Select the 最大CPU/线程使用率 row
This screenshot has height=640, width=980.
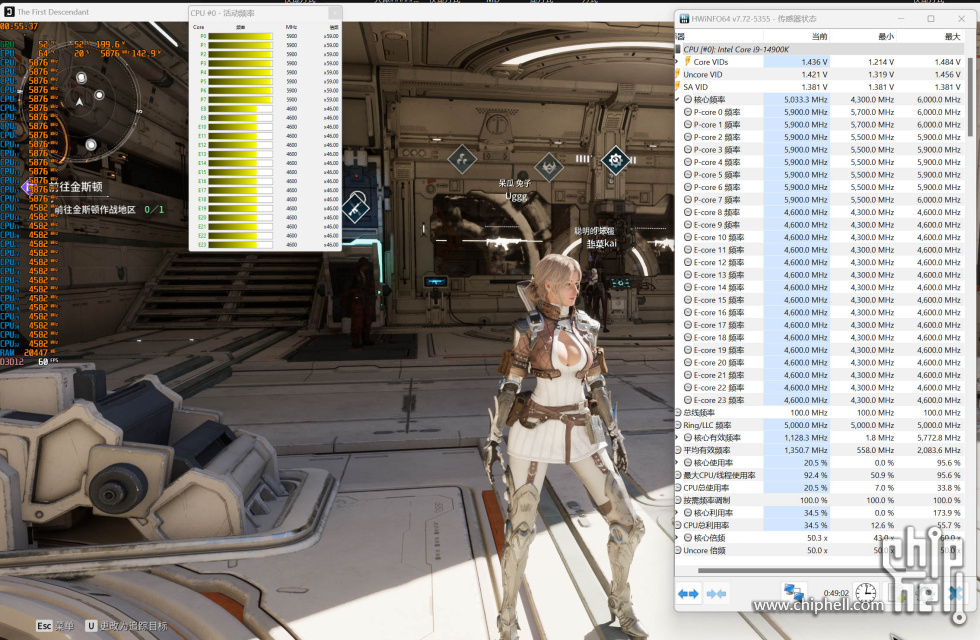pos(819,475)
